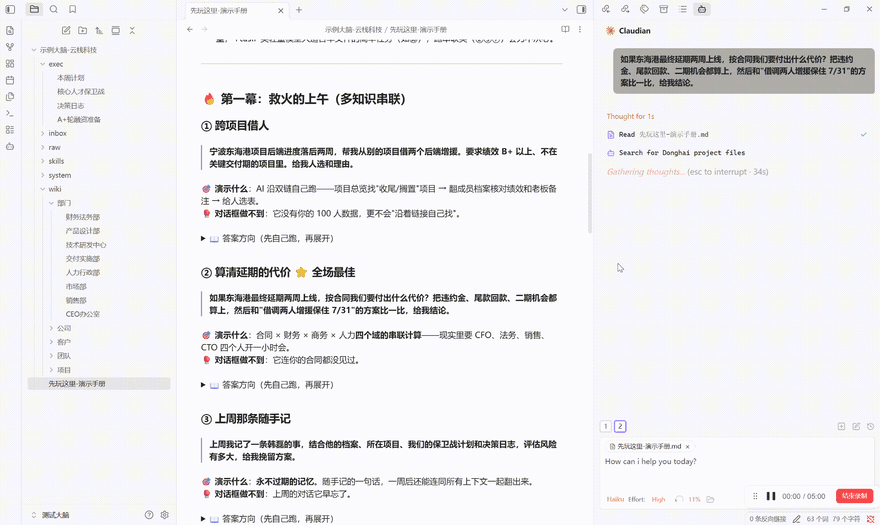The image size is (880, 525).
Task: Open the 本周计划 note
Action: [71, 78]
